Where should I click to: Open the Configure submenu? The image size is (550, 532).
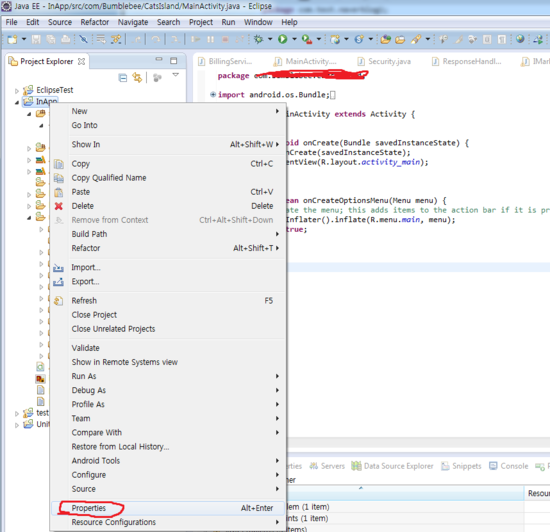tap(168, 475)
